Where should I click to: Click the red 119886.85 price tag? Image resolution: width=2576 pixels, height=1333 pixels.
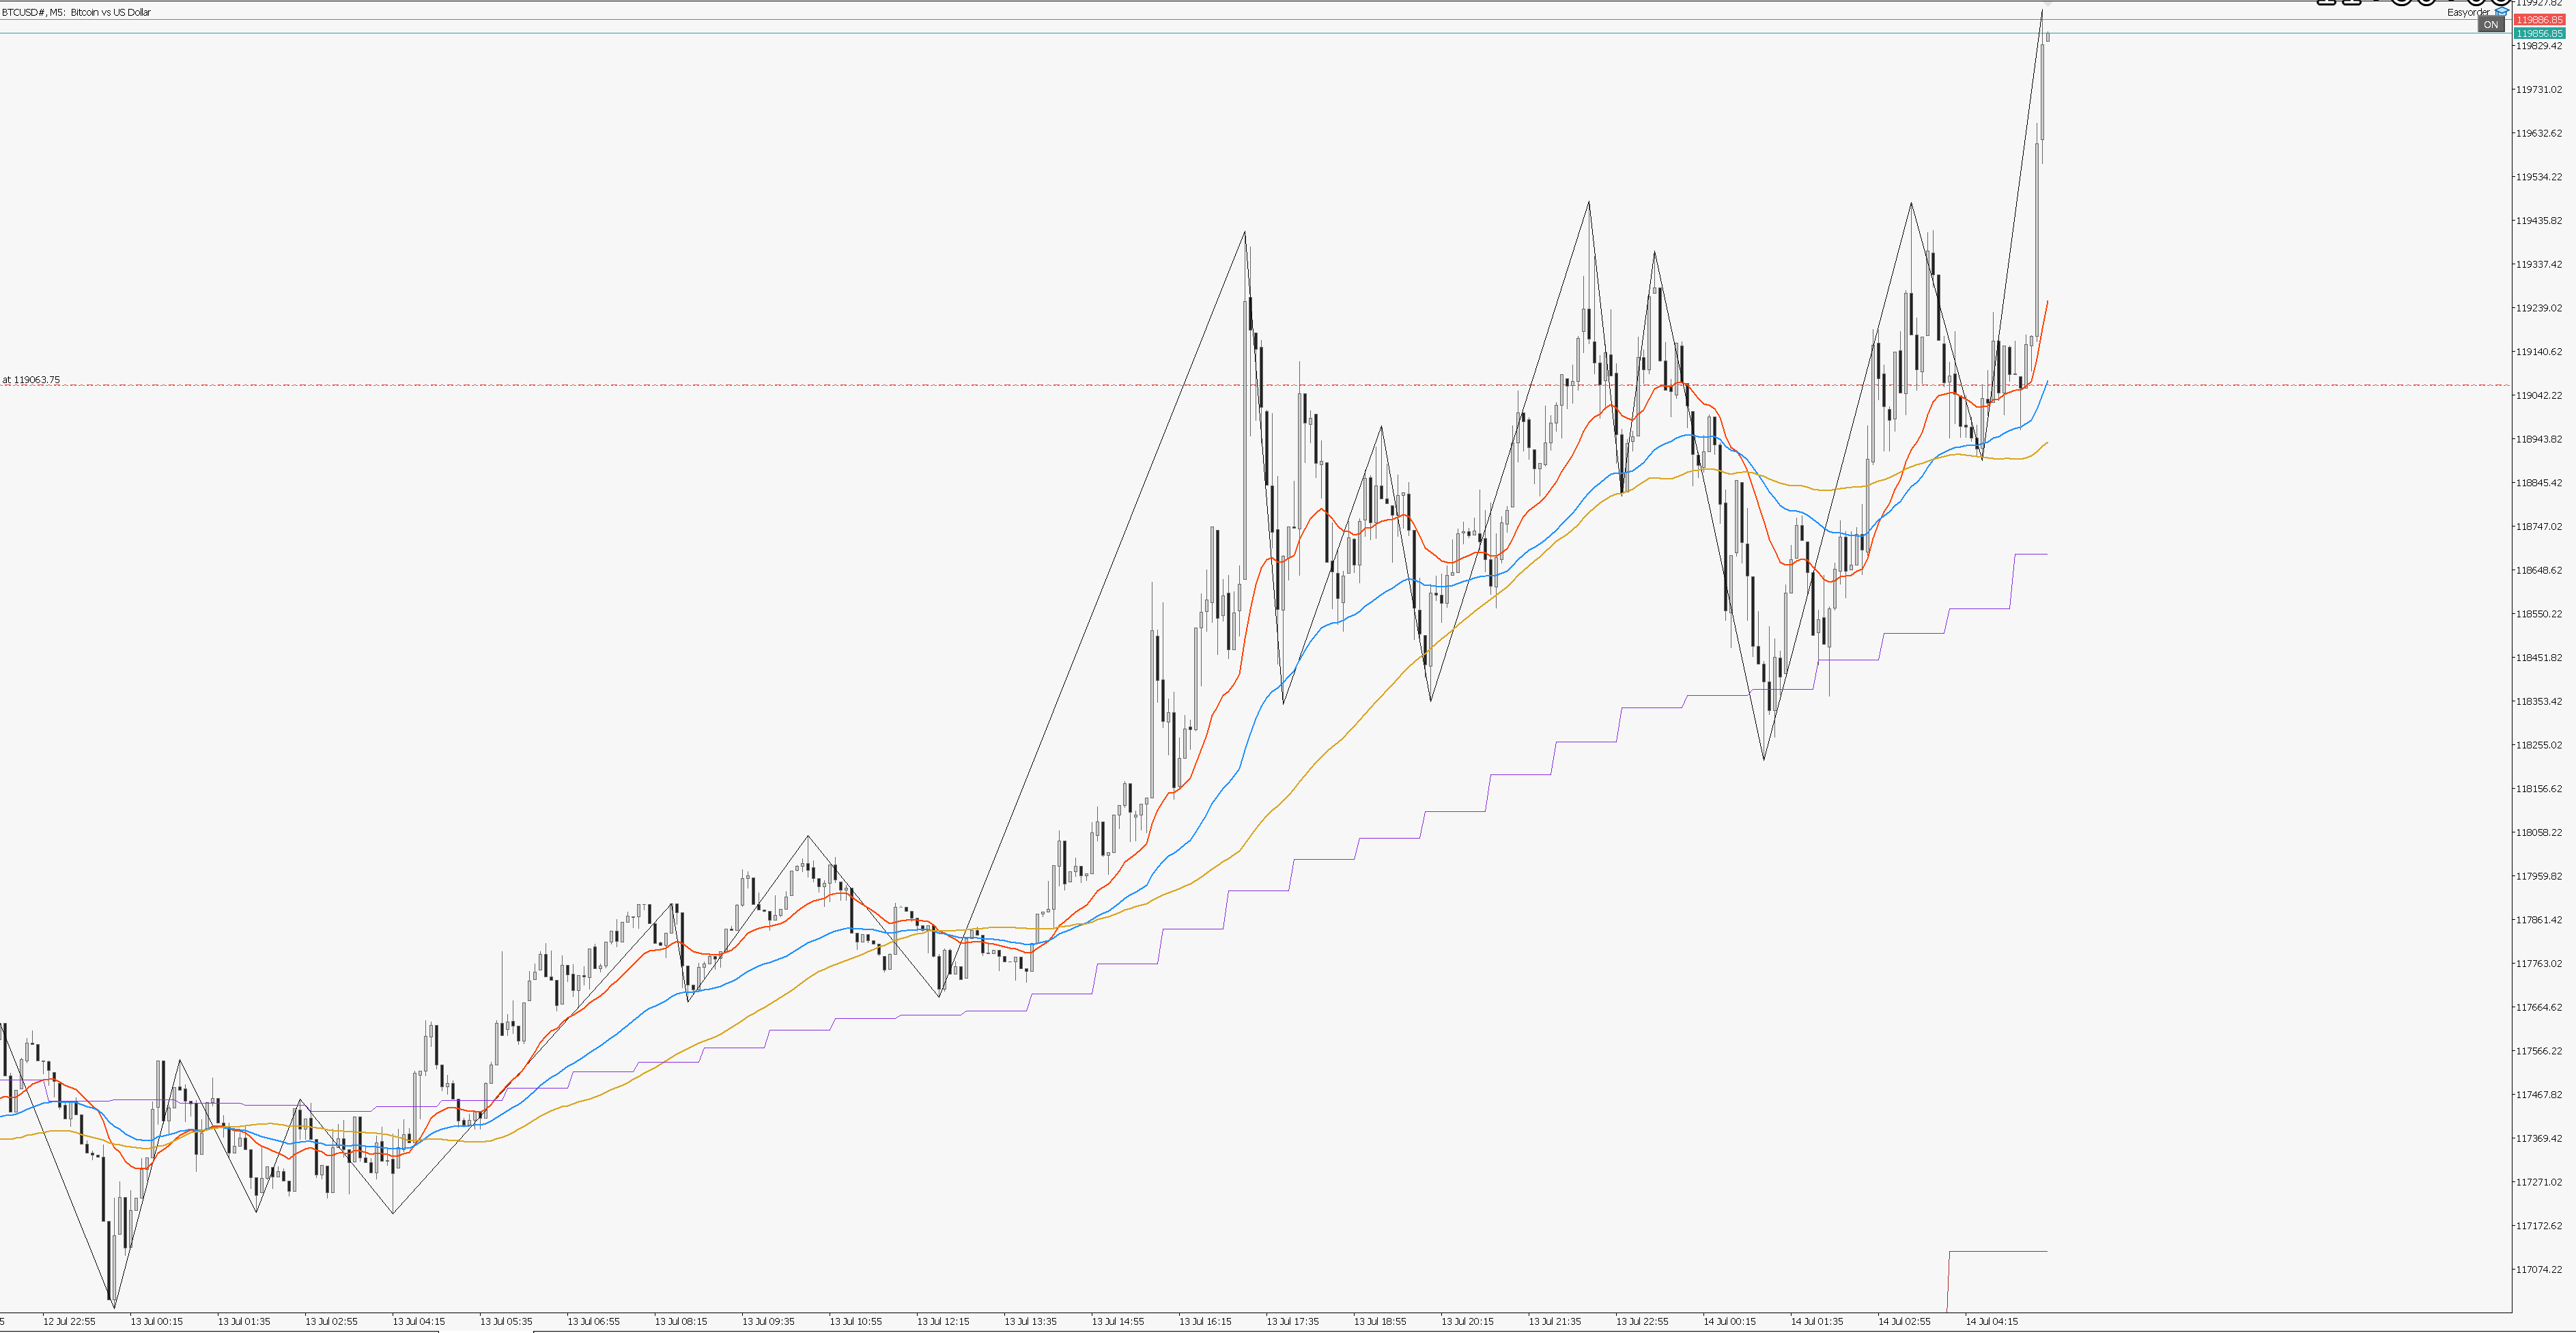[2539, 20]
